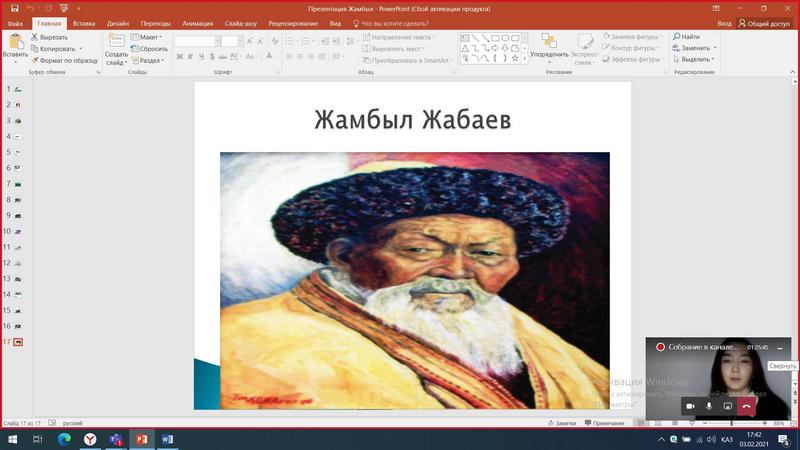This screenshot has height=450, width=800.
Task: Click the Review (Рецензирование) tab
Action: tap(293, 23)
